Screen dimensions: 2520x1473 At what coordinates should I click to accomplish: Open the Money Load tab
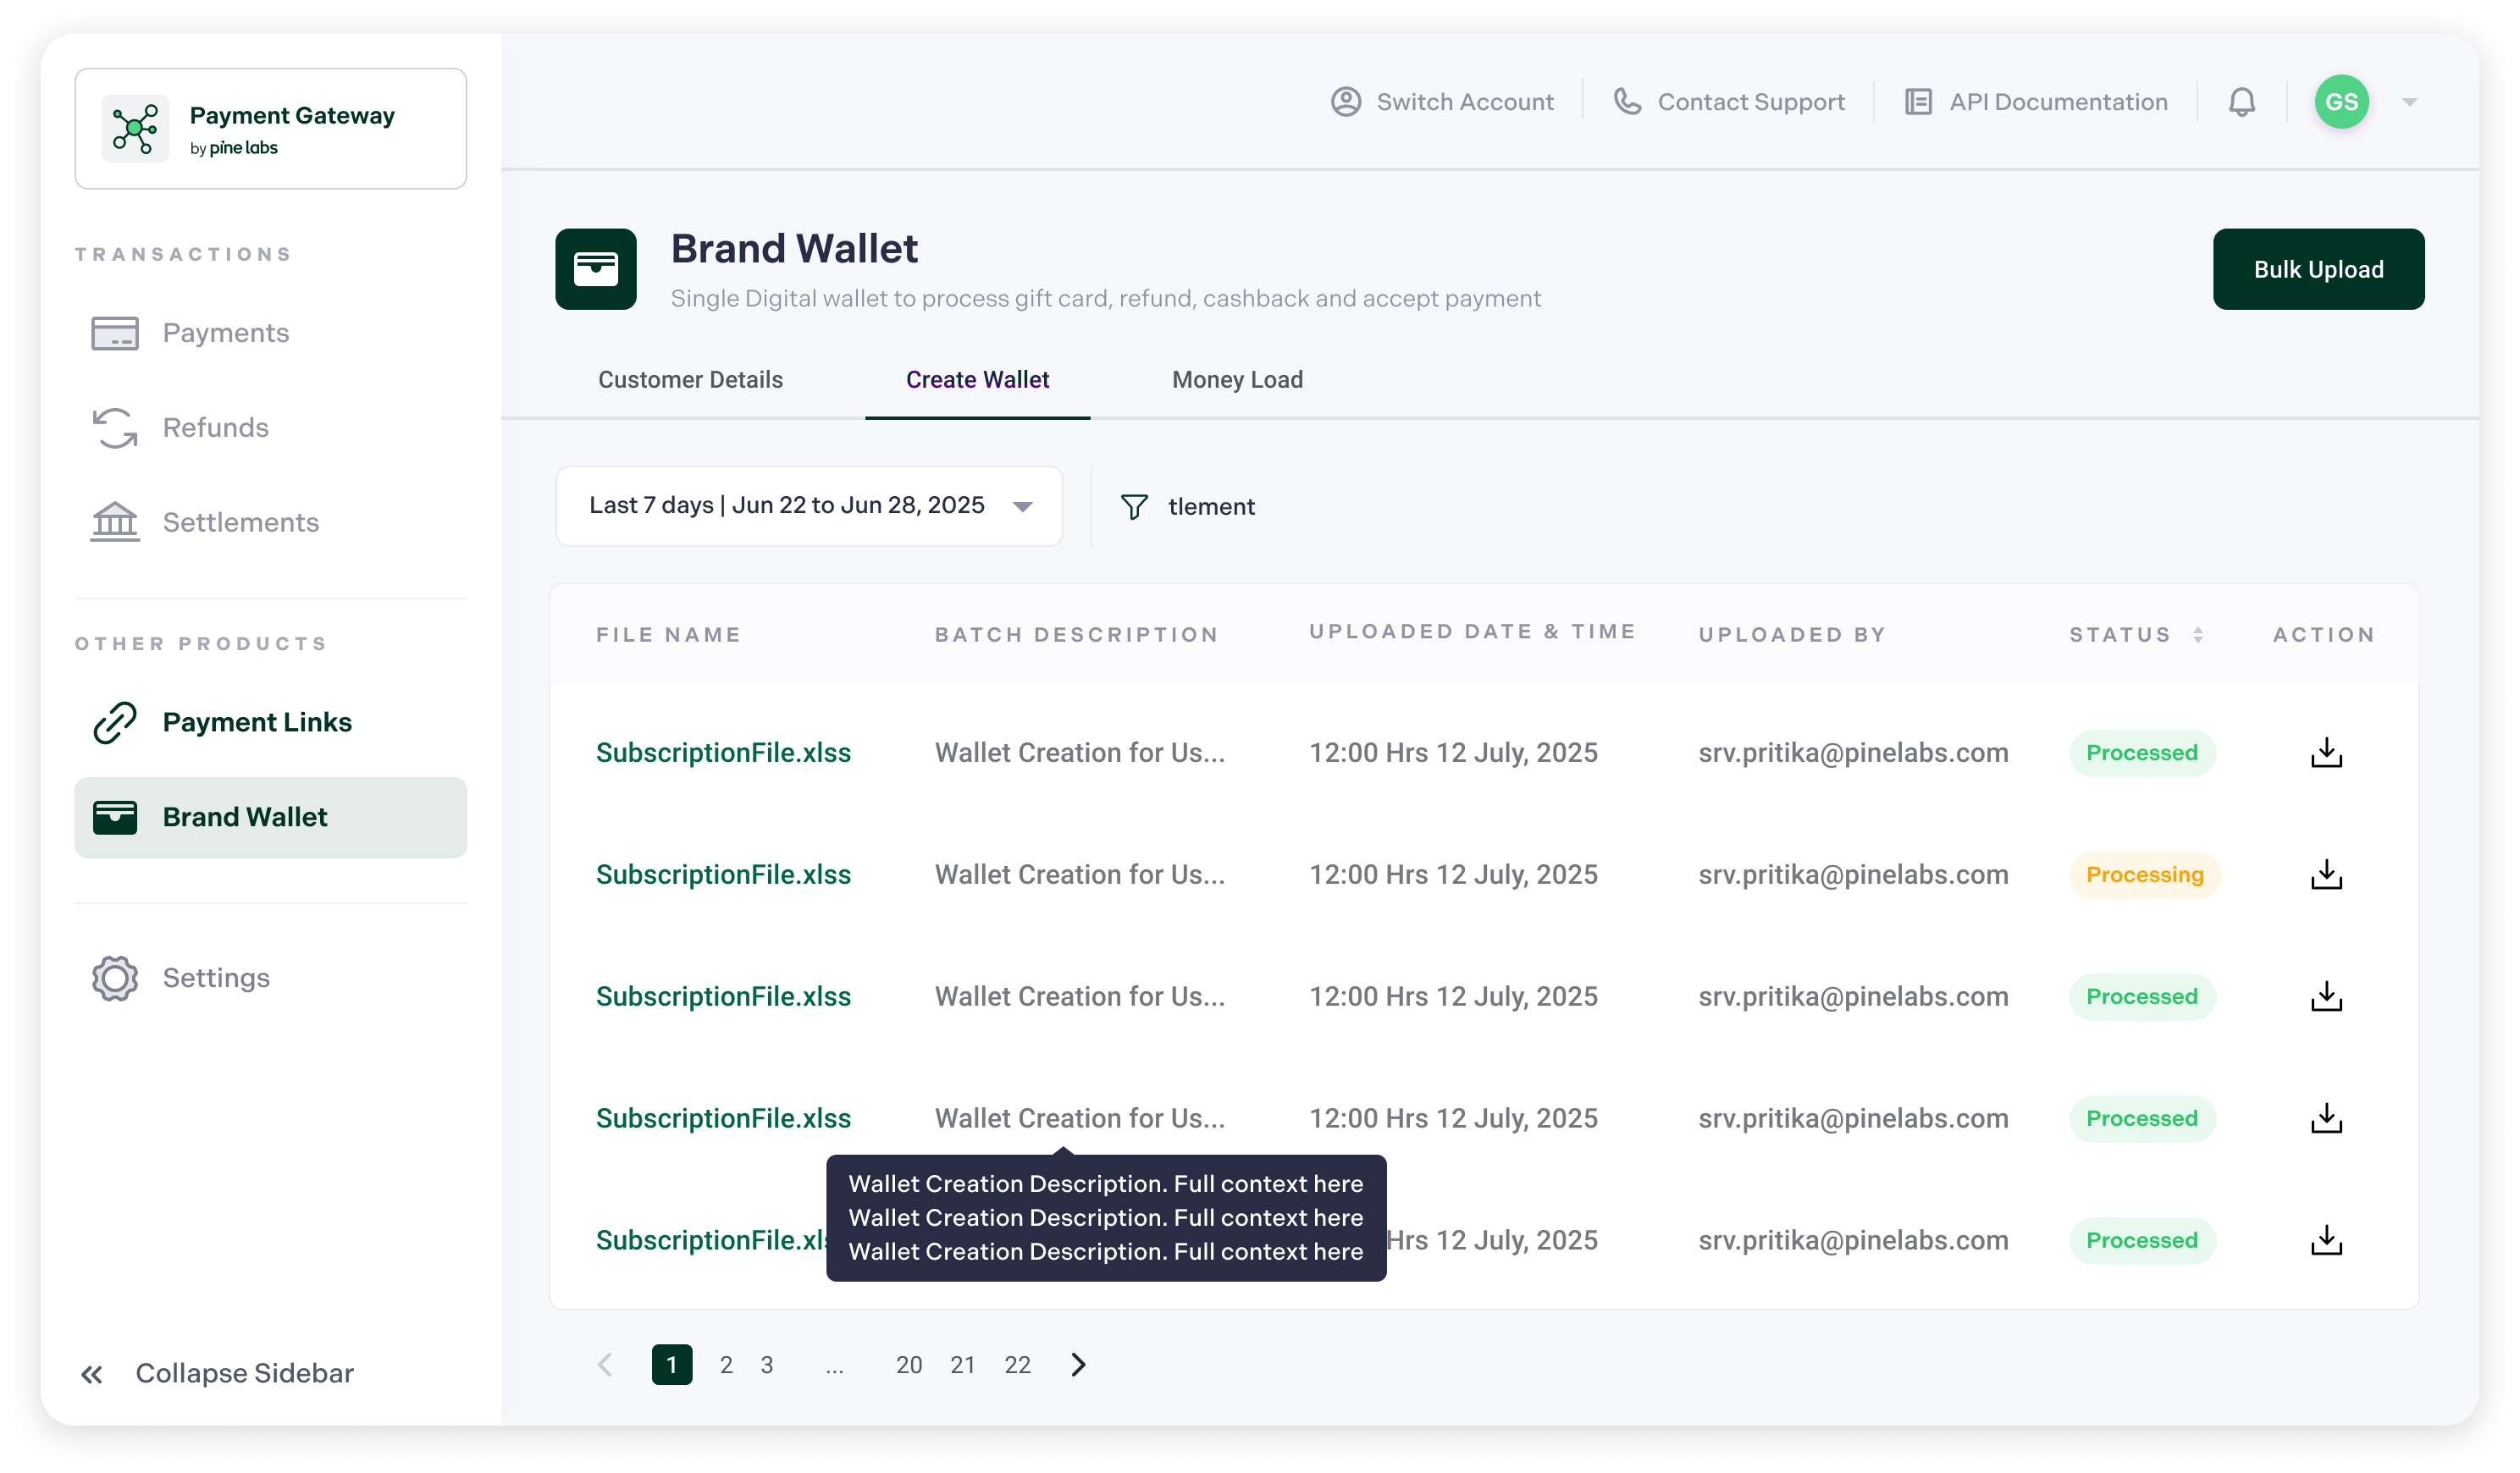tap(1237, 380)
